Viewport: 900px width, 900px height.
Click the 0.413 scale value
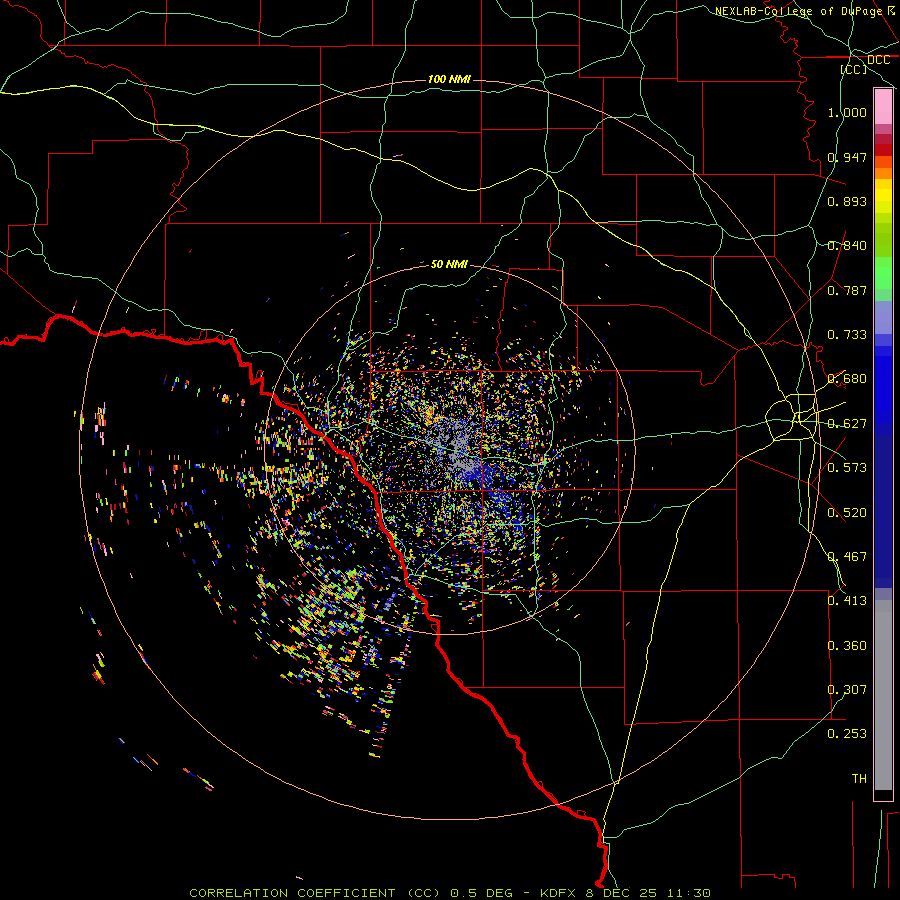coord(847,601)
